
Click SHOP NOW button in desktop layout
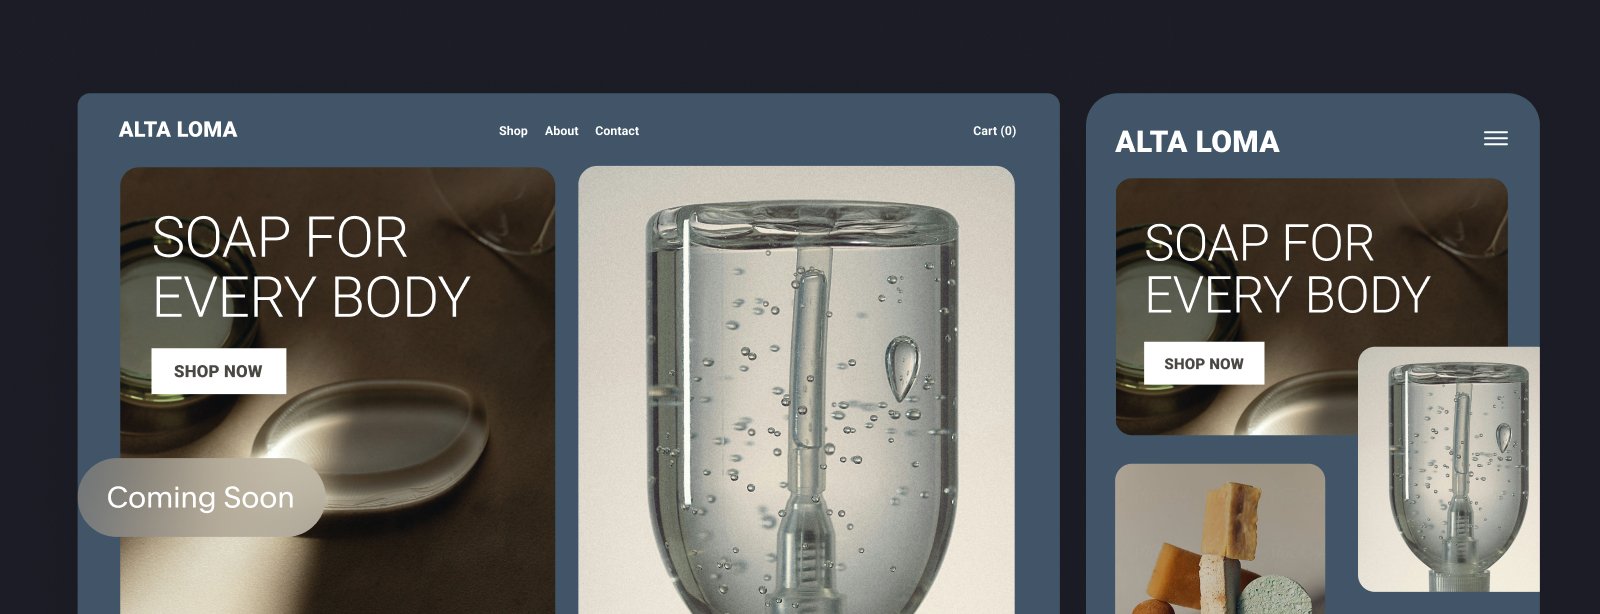point(218,371)
